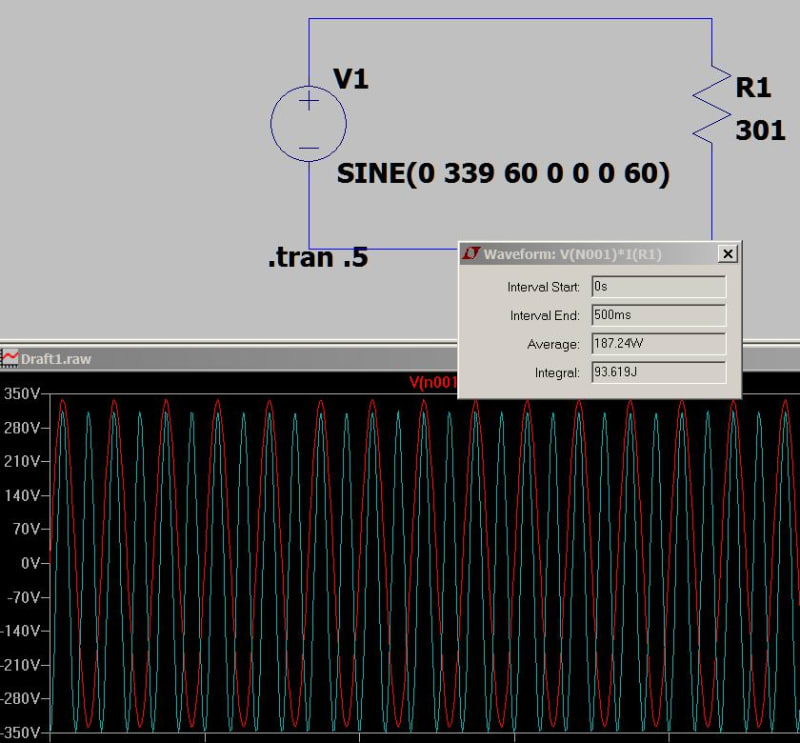Click the Integral field showing 93.619J

coord(659,372)
